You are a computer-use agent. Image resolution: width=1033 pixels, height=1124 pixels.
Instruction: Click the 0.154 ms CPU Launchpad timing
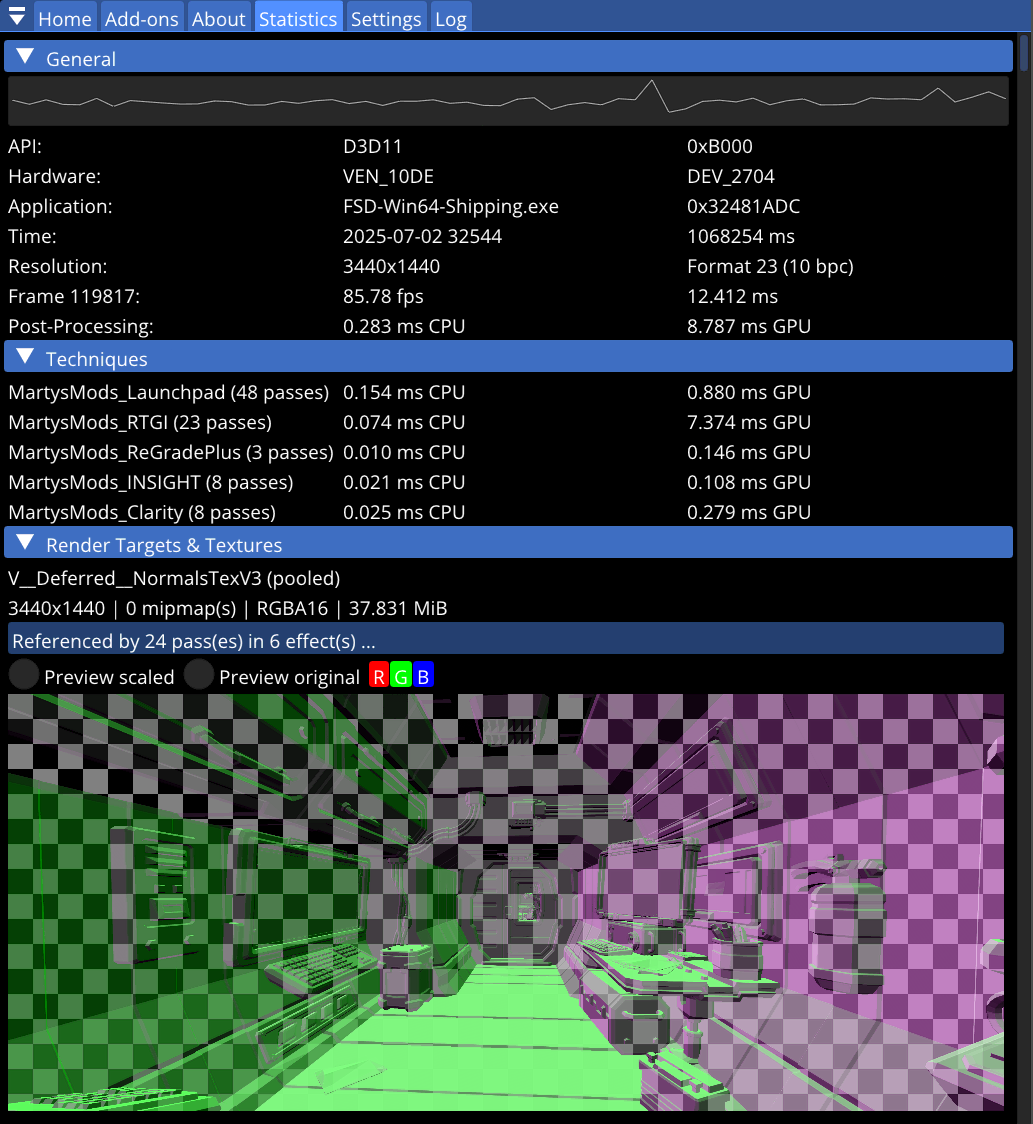pos(404,392)
